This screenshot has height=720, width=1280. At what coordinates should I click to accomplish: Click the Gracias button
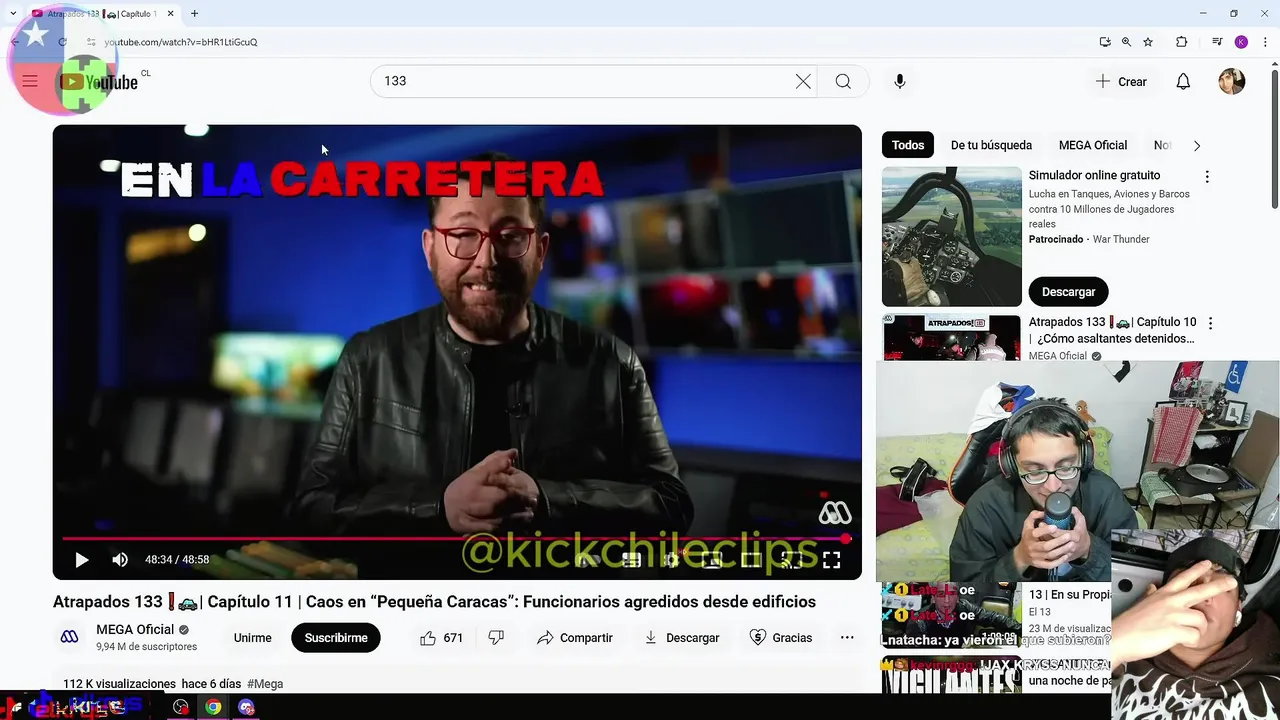(x=781, y=638)
